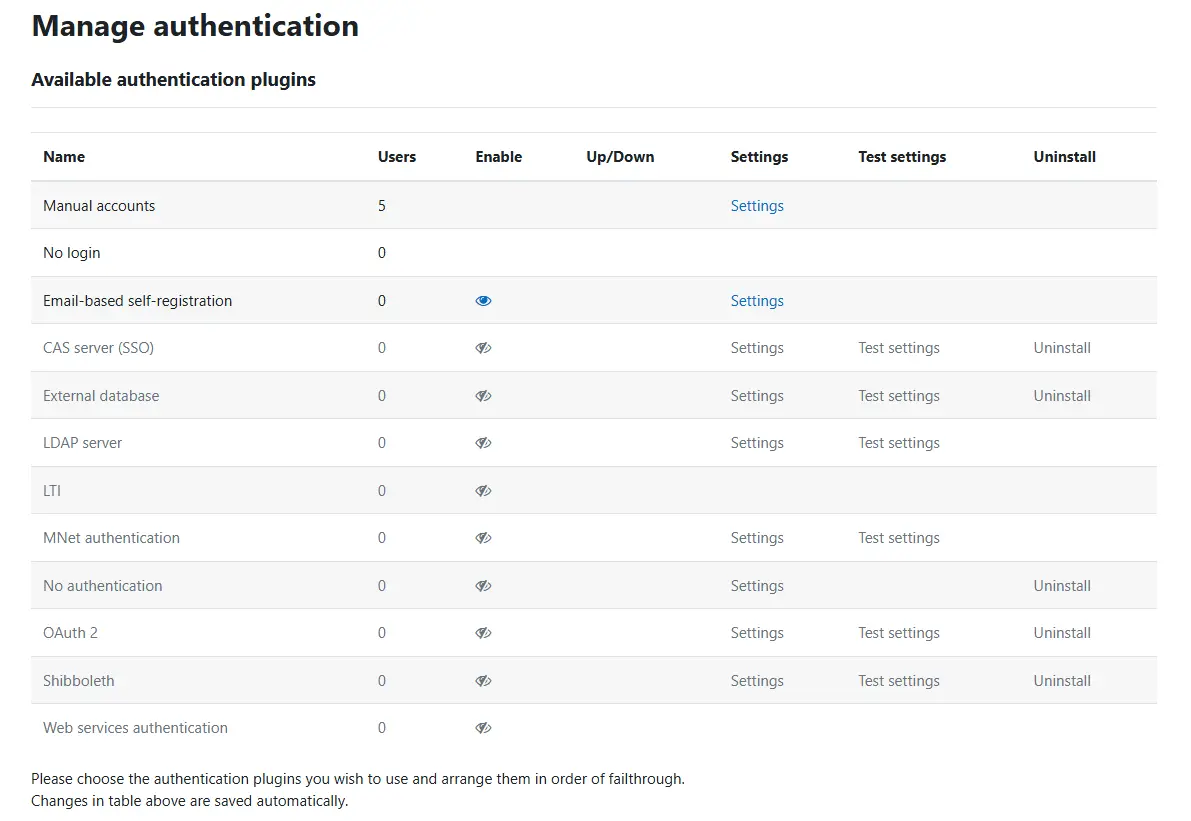1191x821 pixels.
Task: Enable No authentication plugin eye icon
Action: (483, 586)
